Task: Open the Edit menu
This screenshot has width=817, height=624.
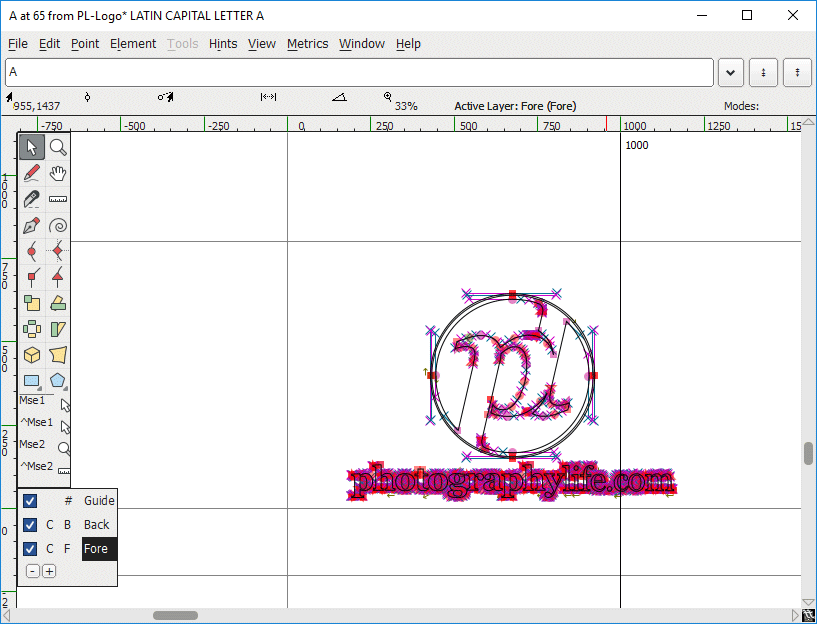Action: (x=49, y=44)
